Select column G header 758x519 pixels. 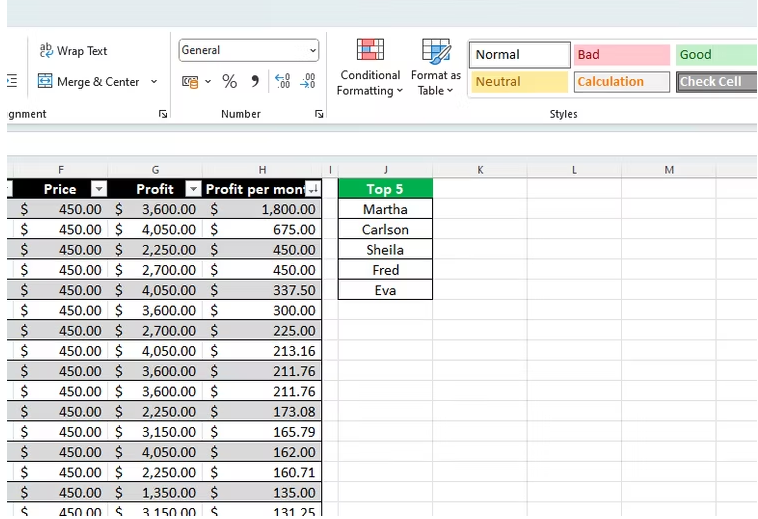point(155,170)
